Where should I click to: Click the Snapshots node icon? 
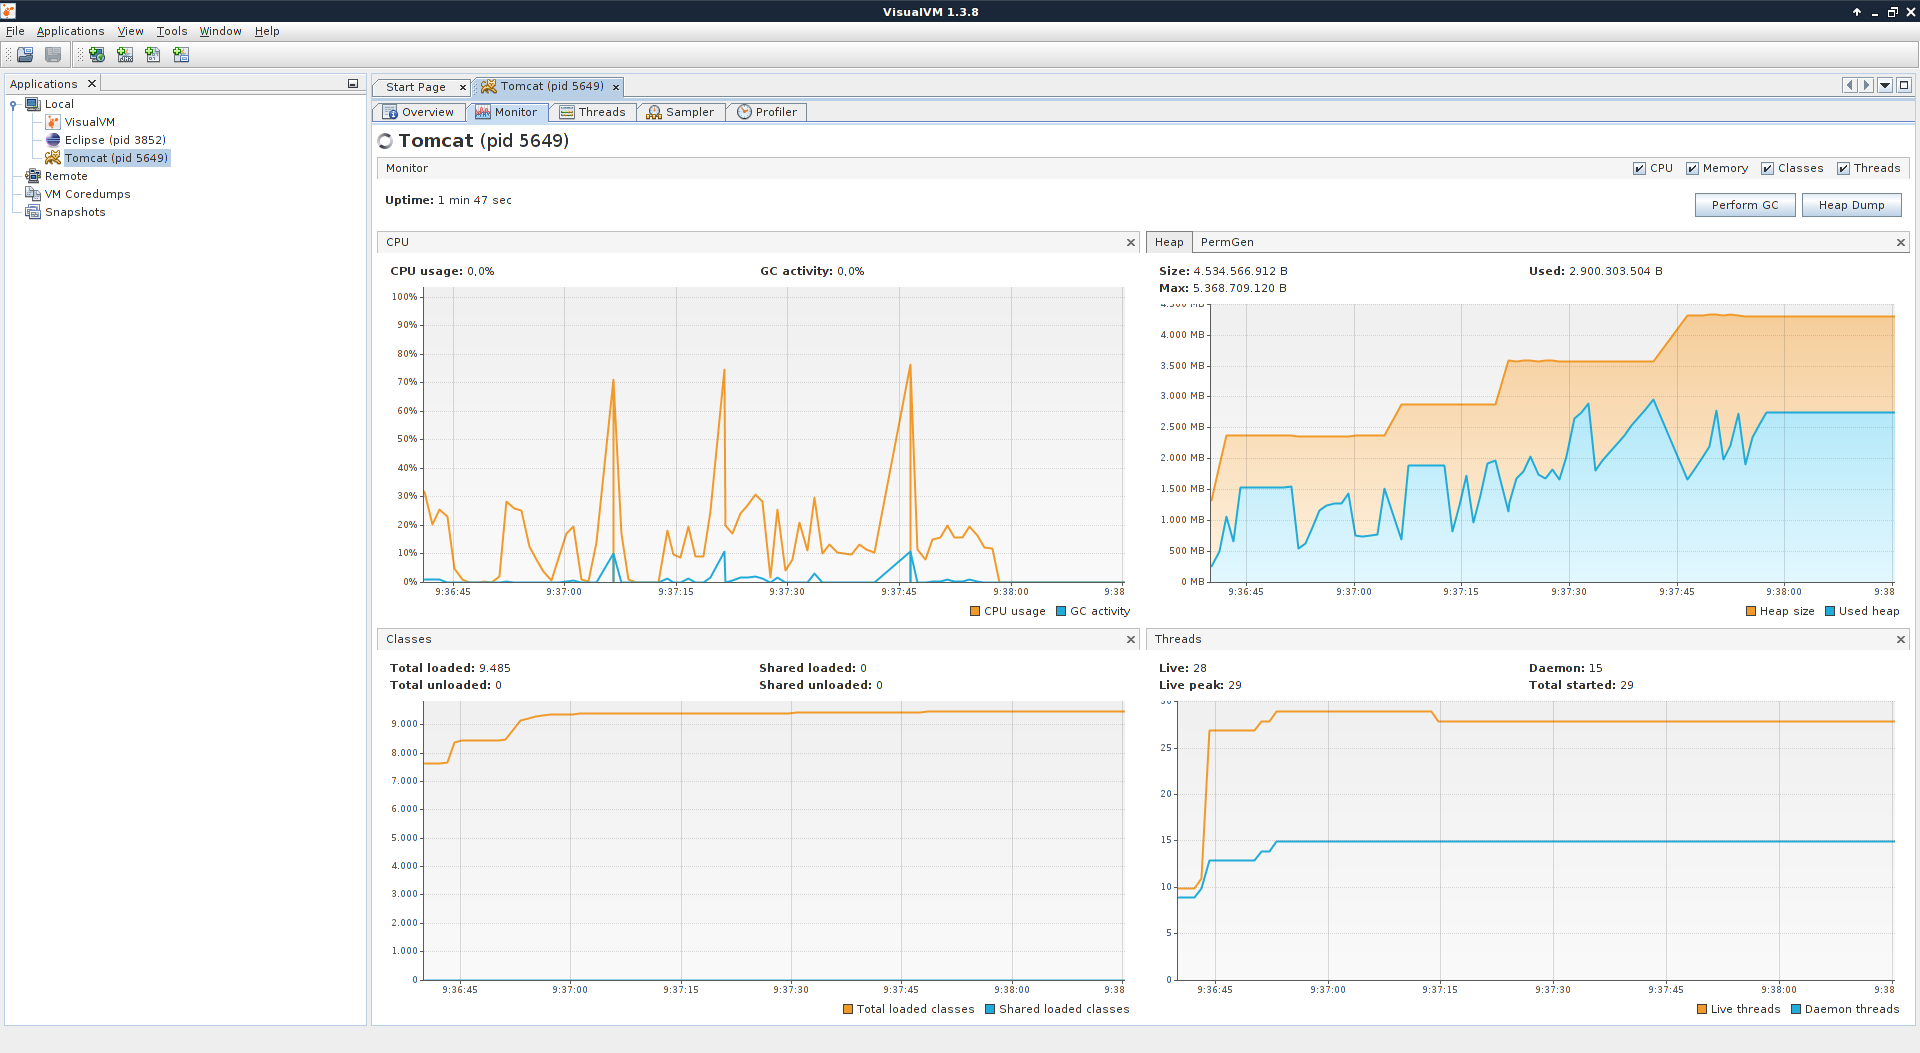pyautogui.click(x=33, y=212)
